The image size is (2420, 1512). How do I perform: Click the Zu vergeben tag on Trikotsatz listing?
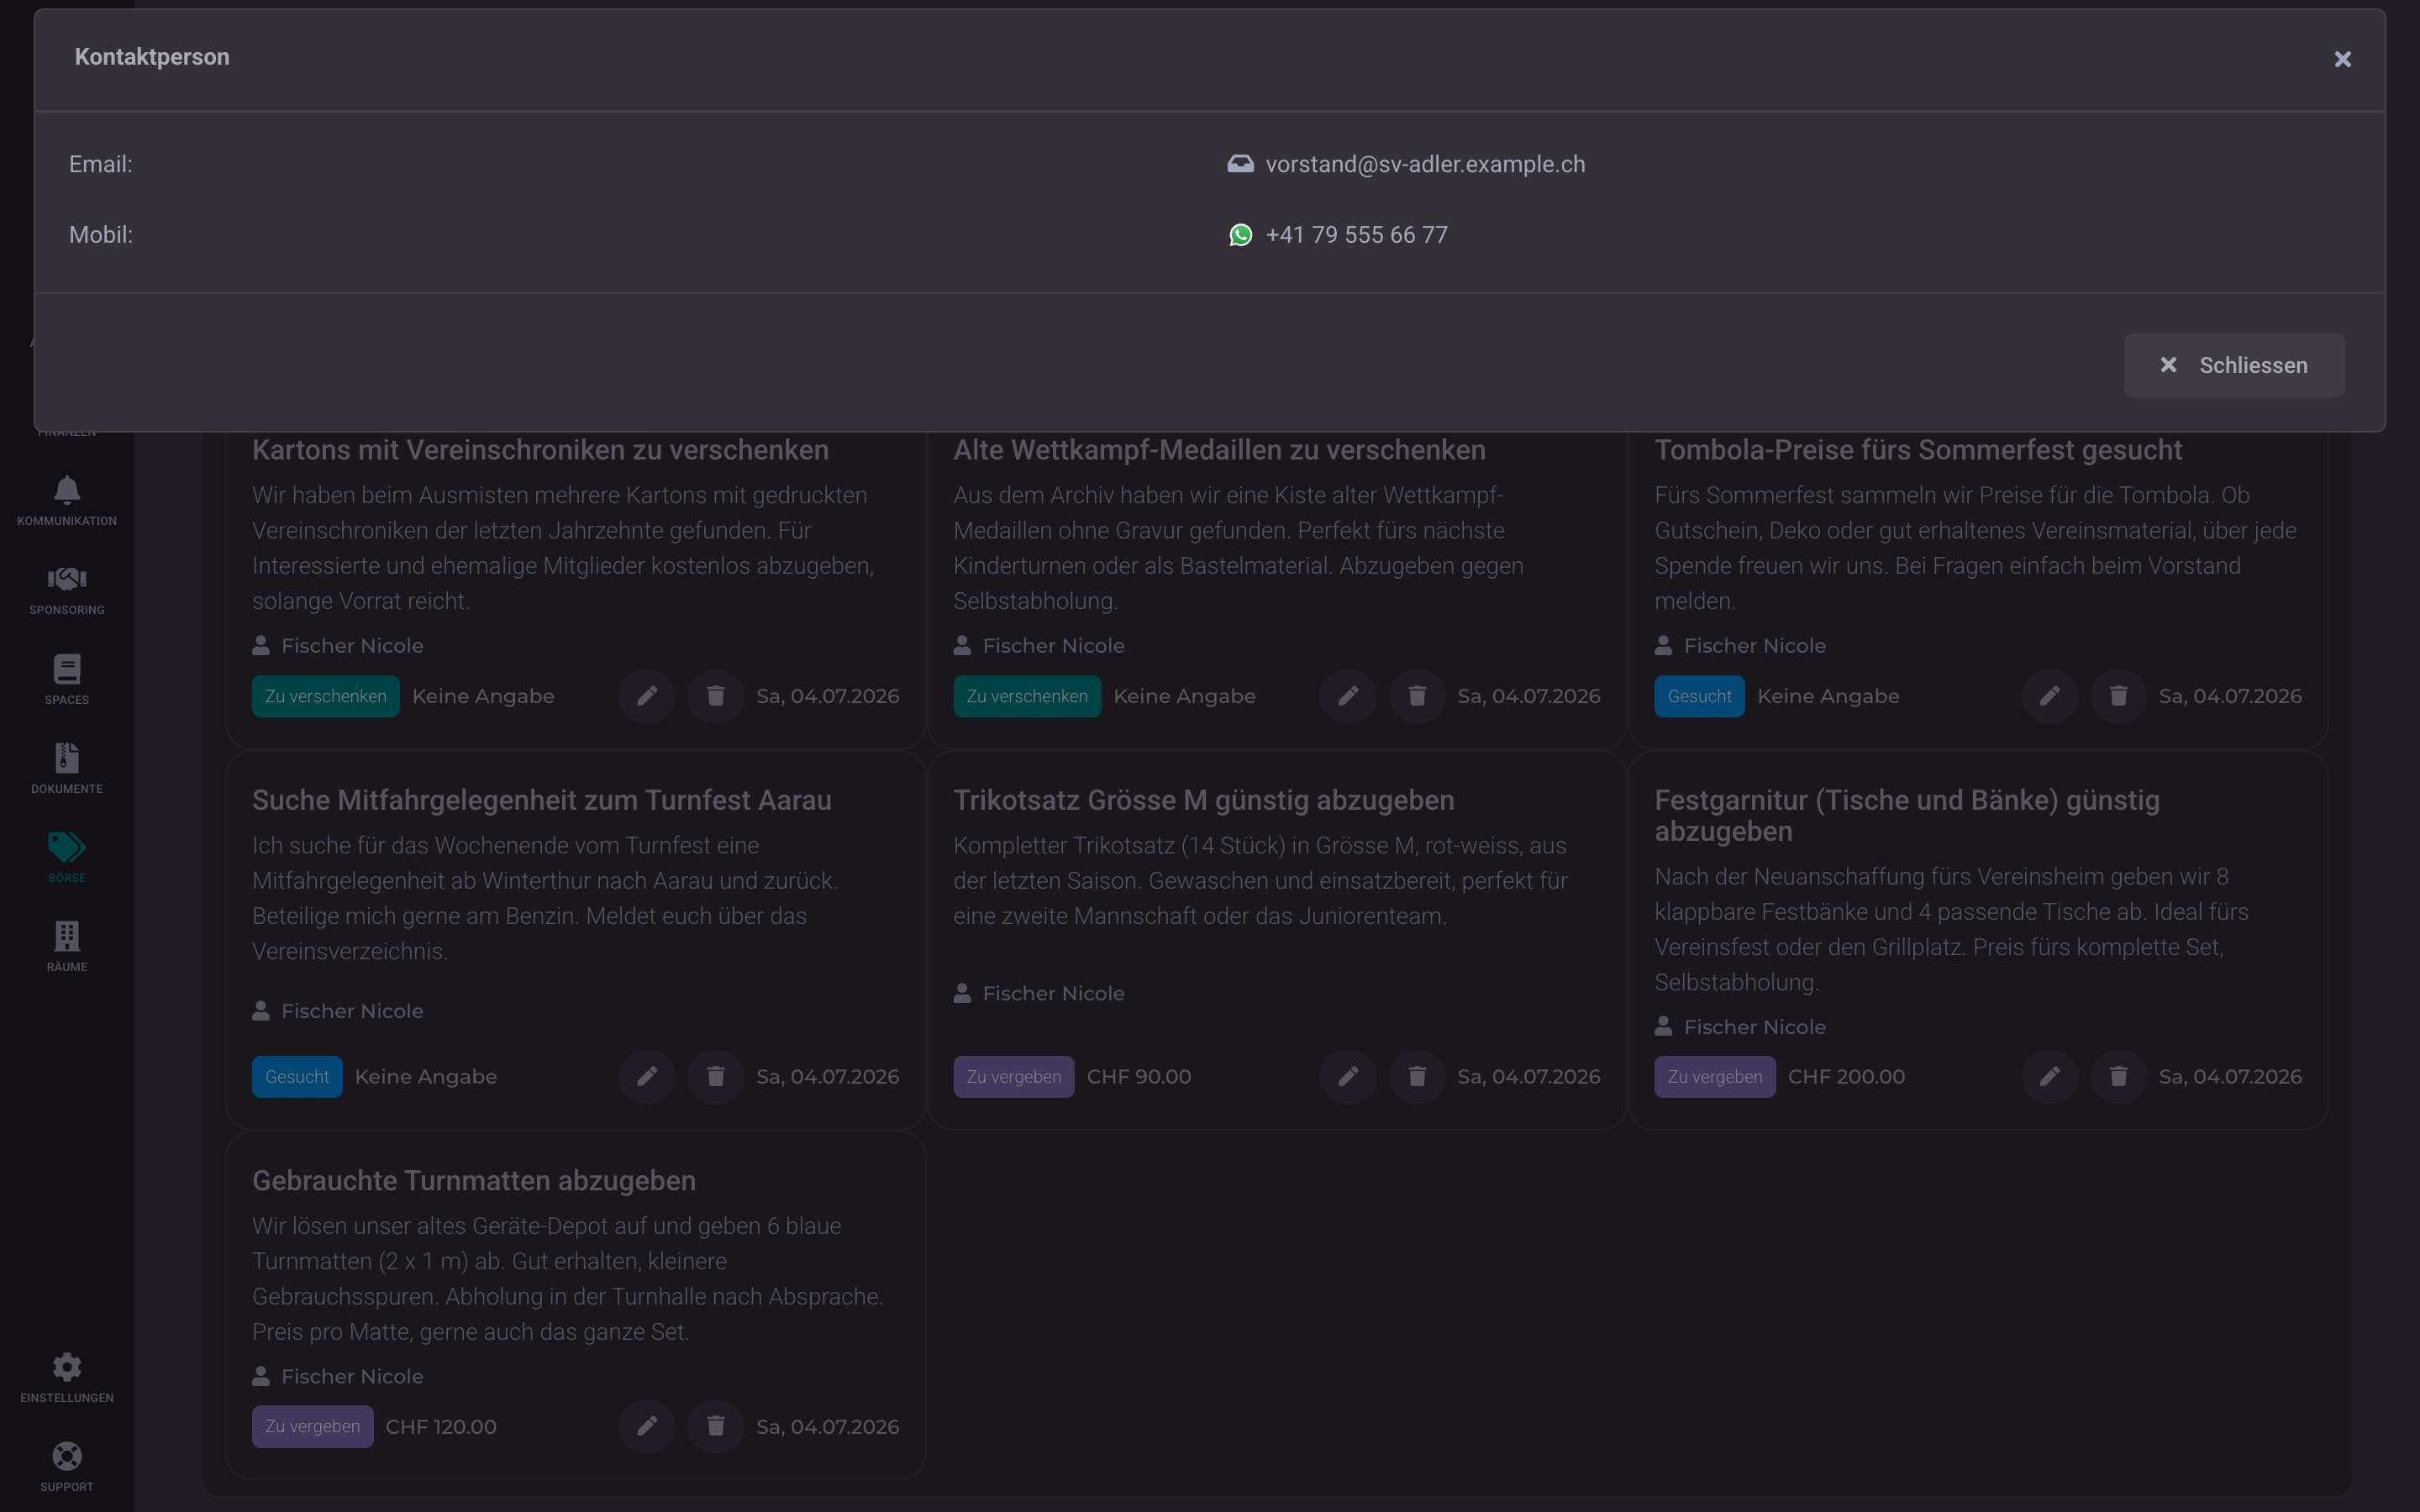[x=1014, y=1077]
